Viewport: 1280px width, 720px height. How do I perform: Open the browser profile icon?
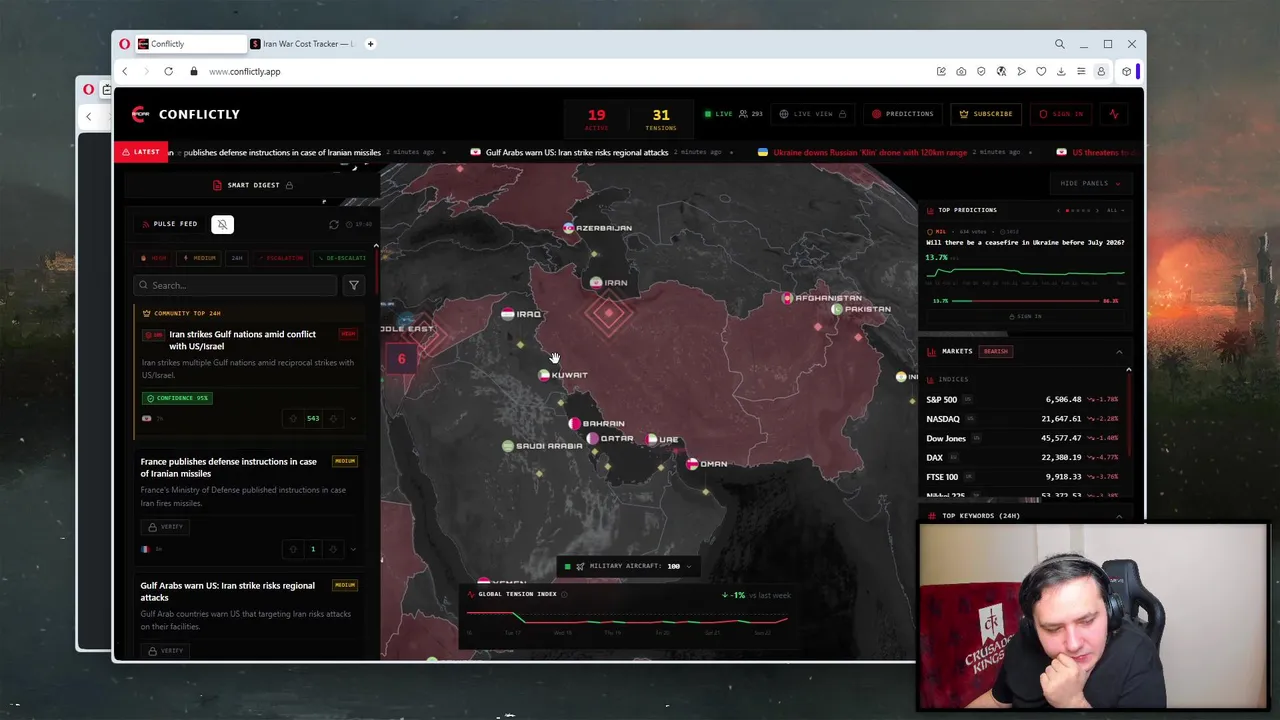1101,72
